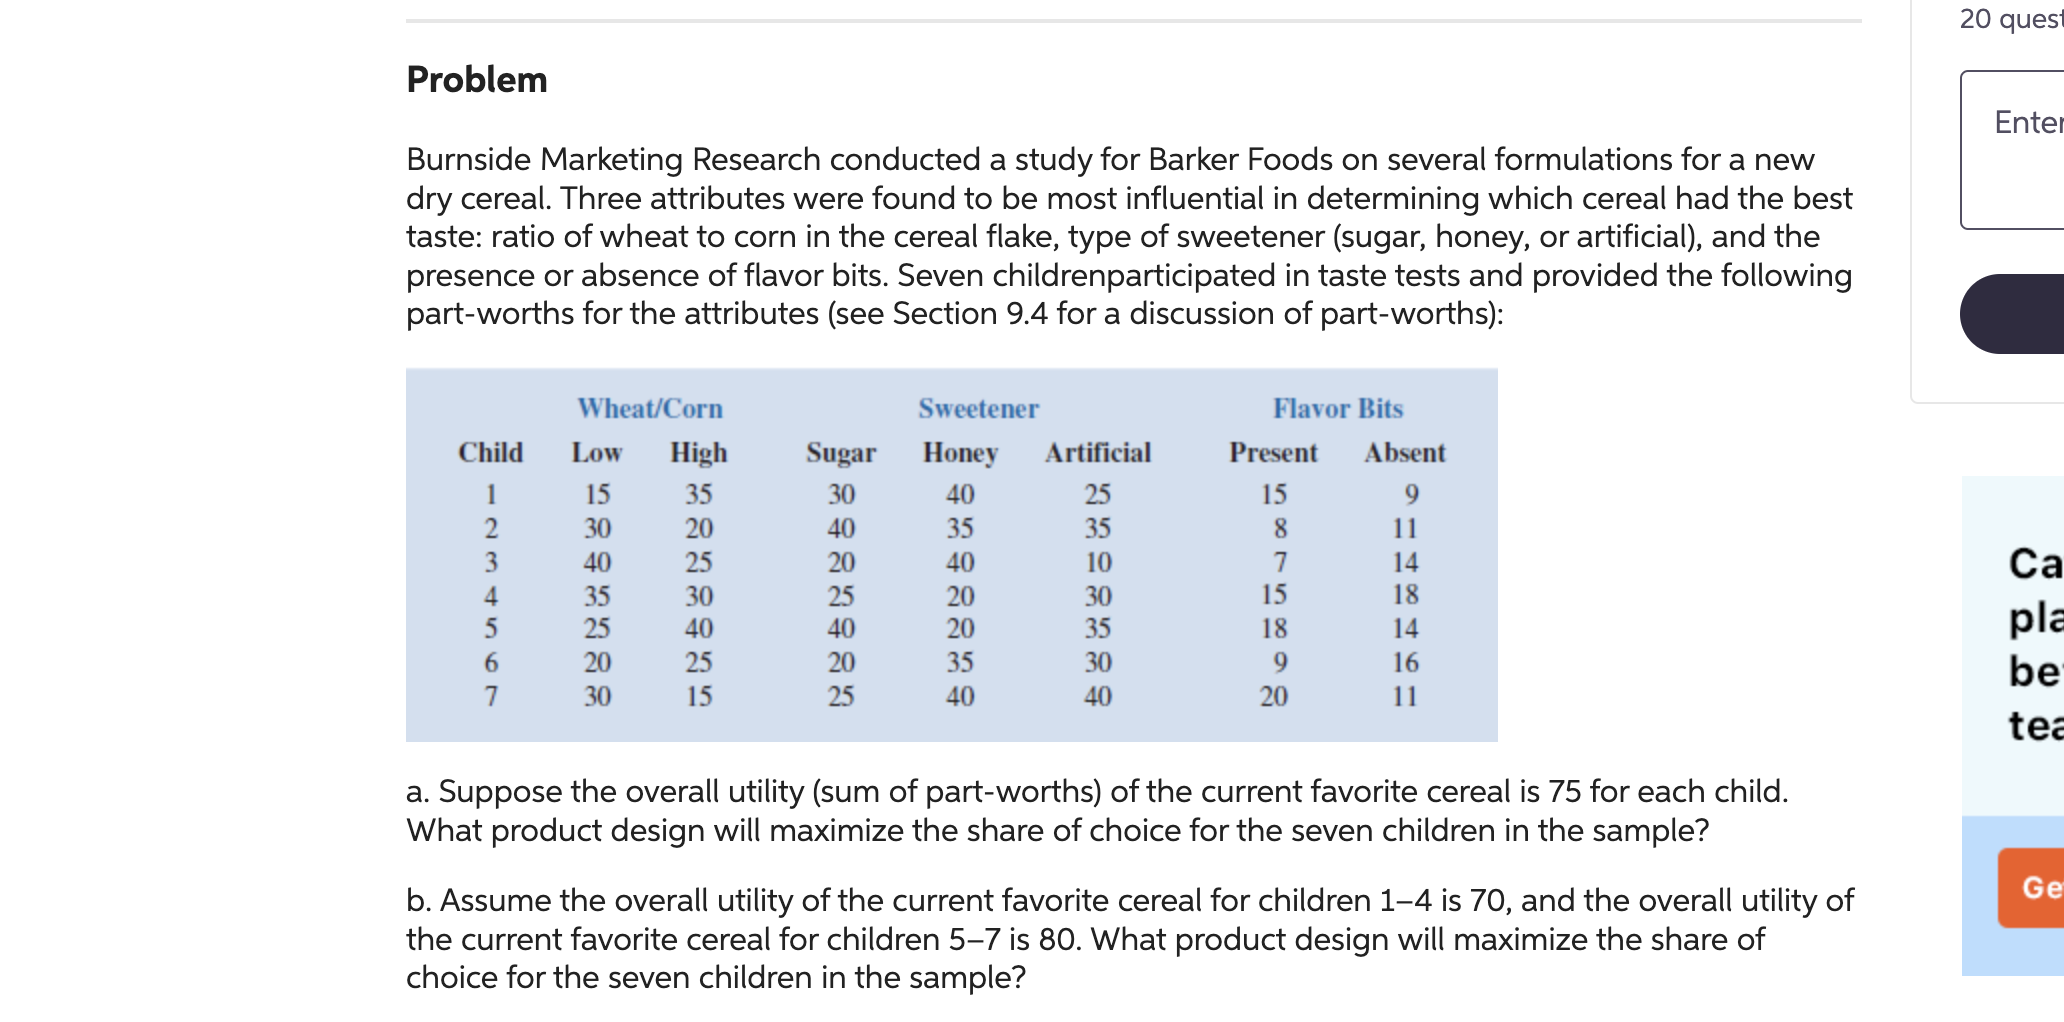2064x1022 pixels.
Task: Select the Child column label
Action: click(x=491, y=452)
